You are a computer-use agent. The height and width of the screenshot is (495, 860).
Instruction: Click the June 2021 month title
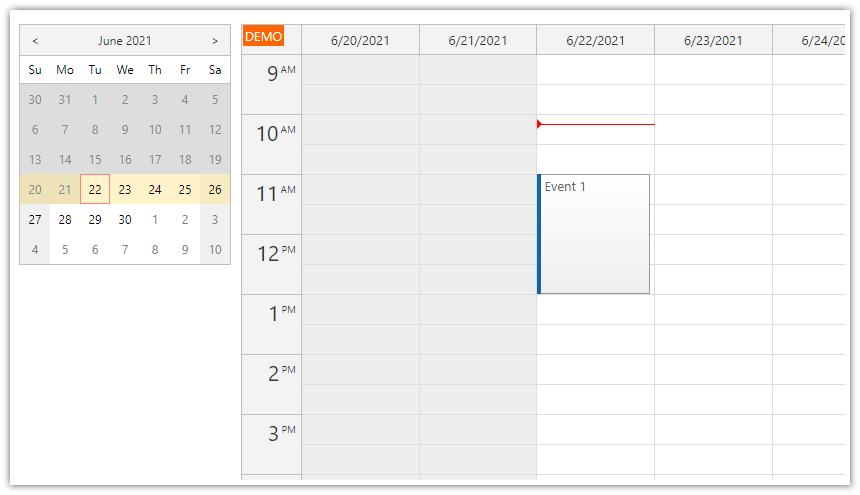coord(125,41)
